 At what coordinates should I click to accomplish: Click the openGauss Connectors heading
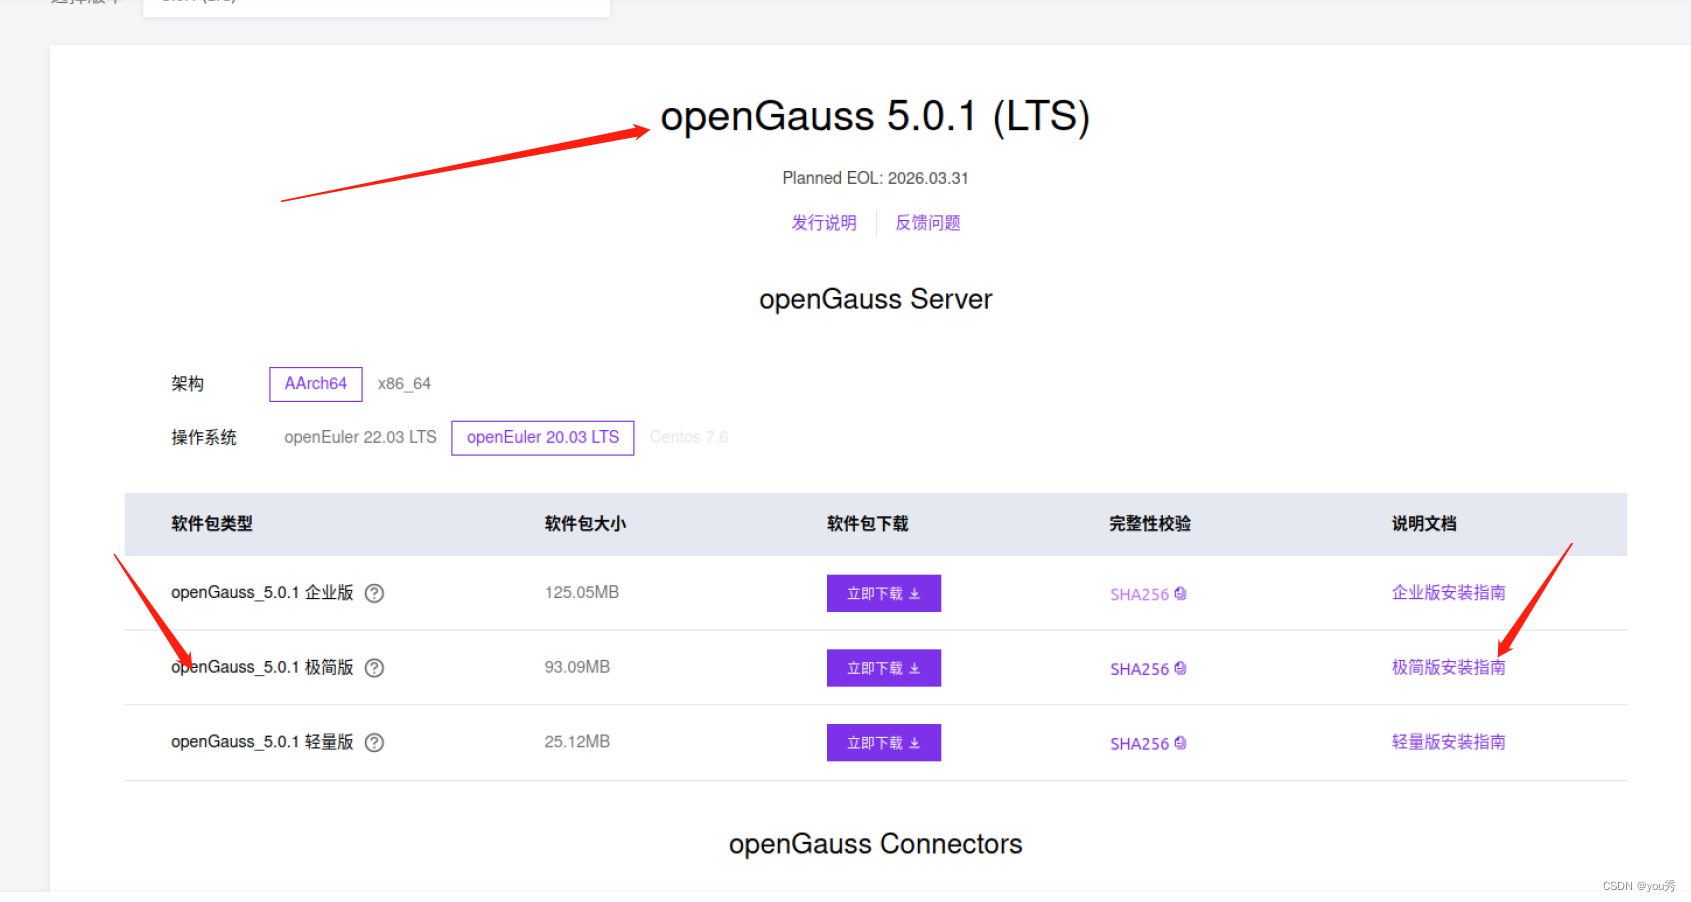[x=875, y=845]
